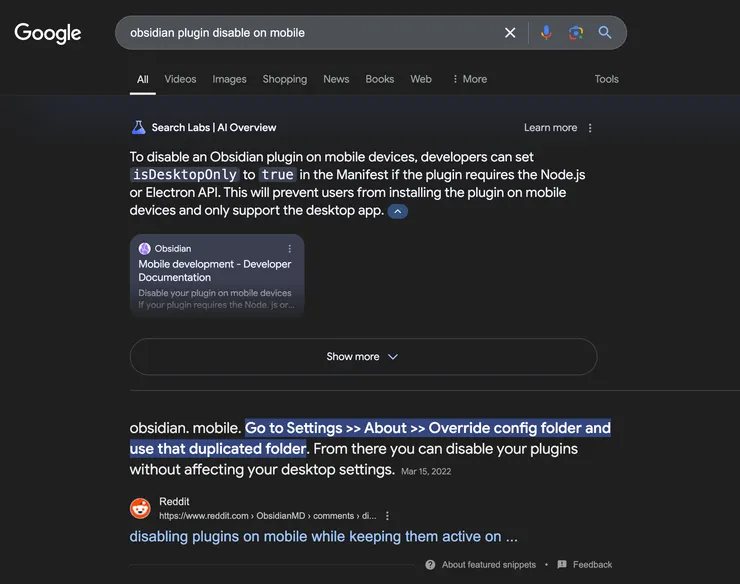This screenshot has height=584, width=740.
Task: Select the All tab
Action: tap(143, 79)
